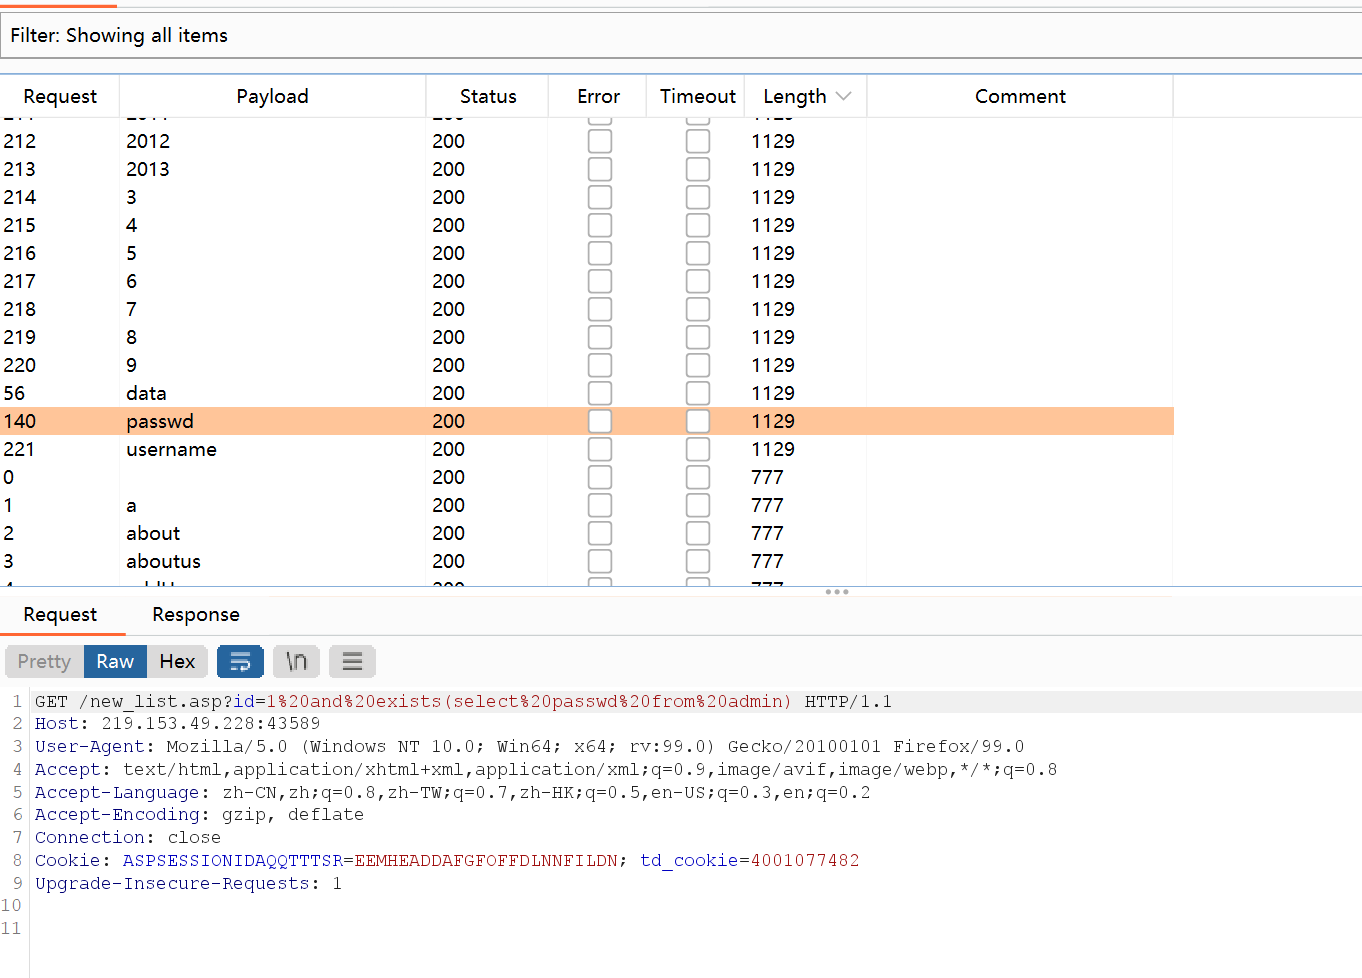Toggle word wrap icon in editor toolbar
This screenshot has height=978, width=1362.
(240, 661)
